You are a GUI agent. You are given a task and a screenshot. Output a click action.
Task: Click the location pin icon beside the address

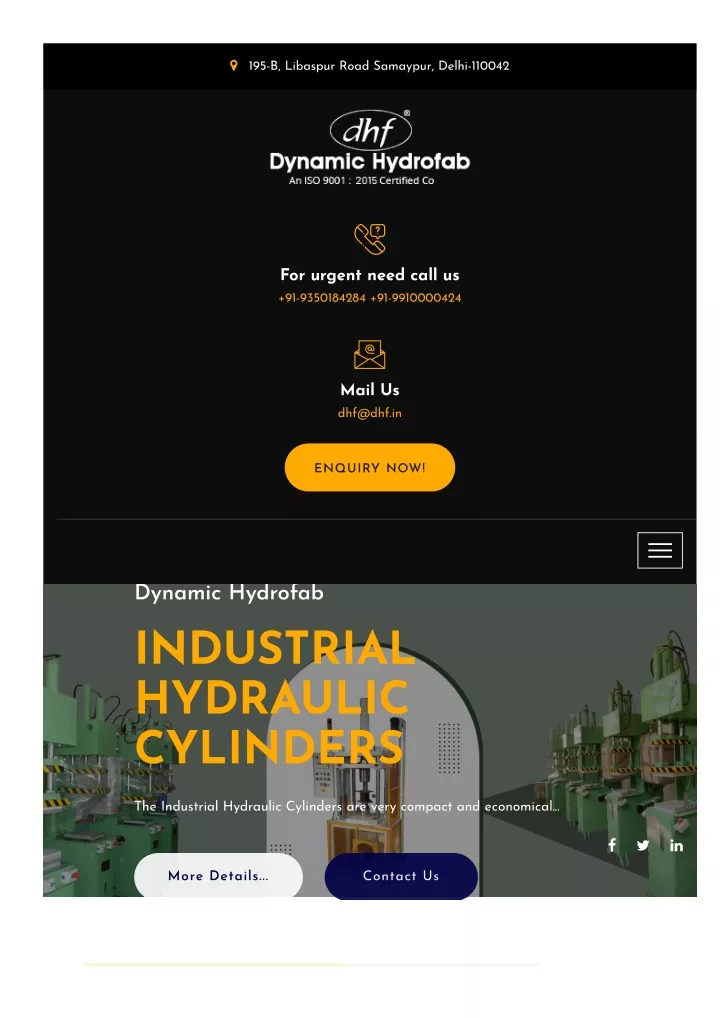[234, 66]
